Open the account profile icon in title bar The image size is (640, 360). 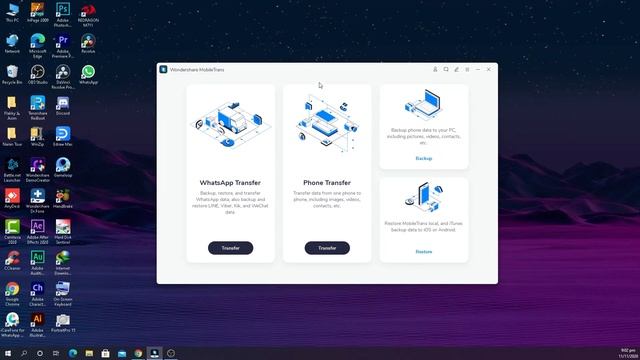(435, 69)
